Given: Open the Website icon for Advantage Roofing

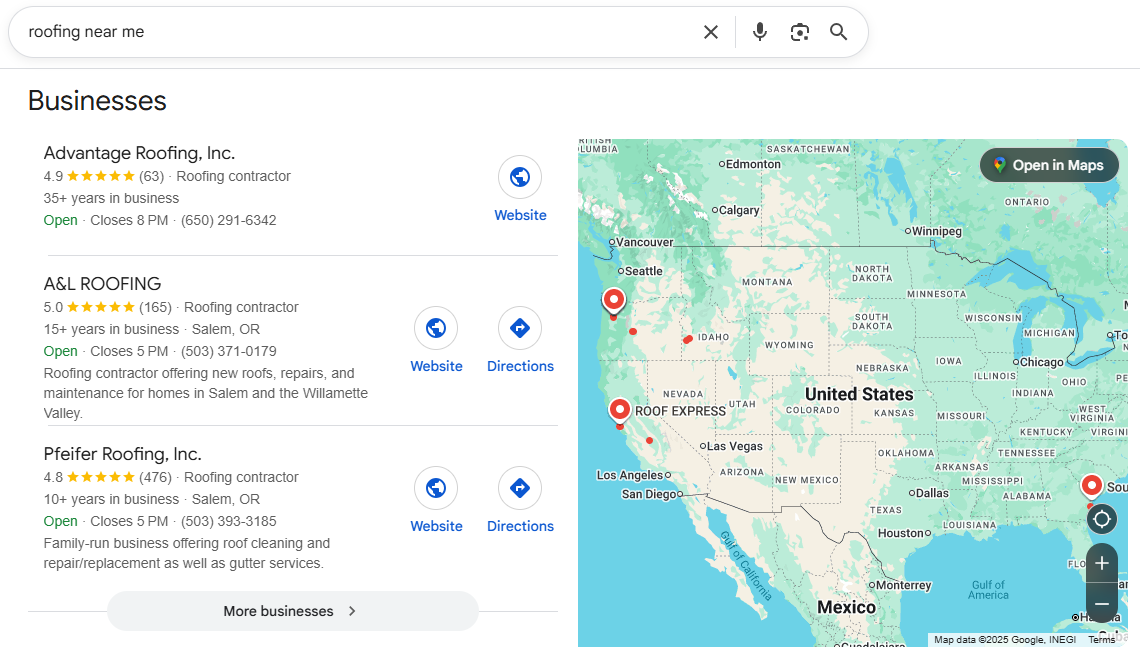Looking at the screenshot, I should (519, 176).
